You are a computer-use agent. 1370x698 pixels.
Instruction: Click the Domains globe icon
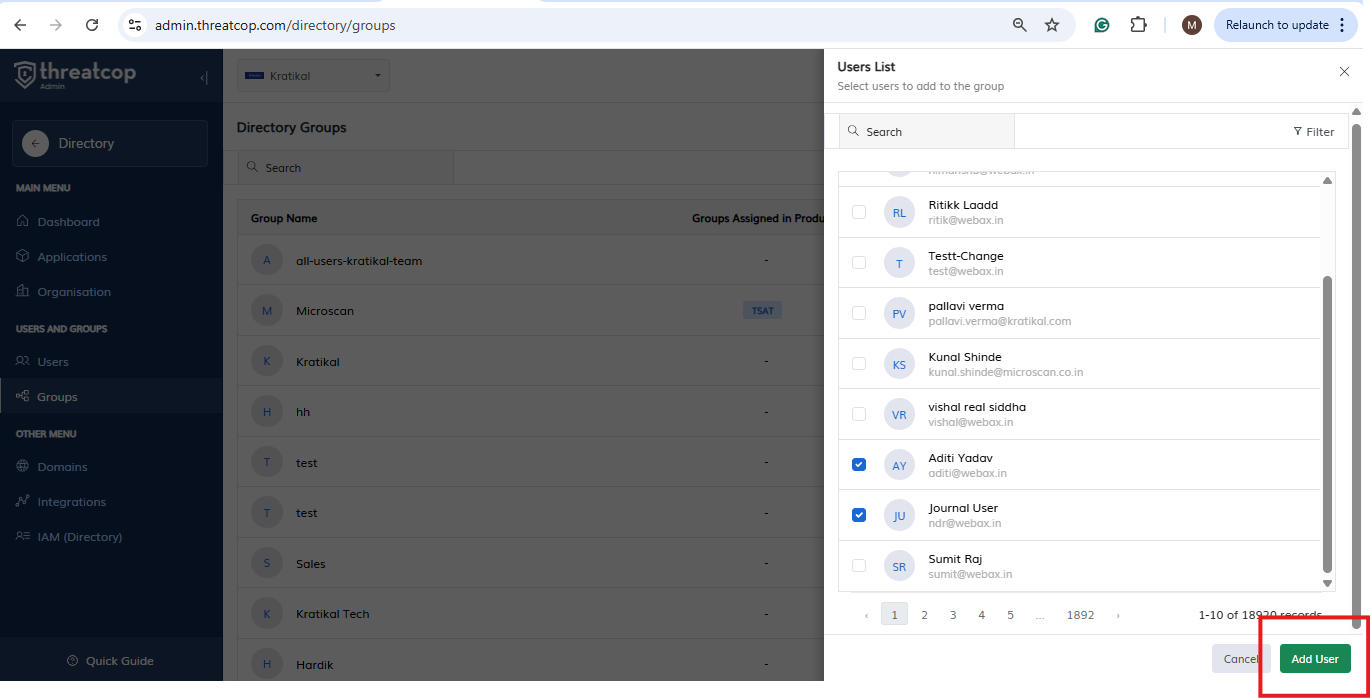[23, 467]
